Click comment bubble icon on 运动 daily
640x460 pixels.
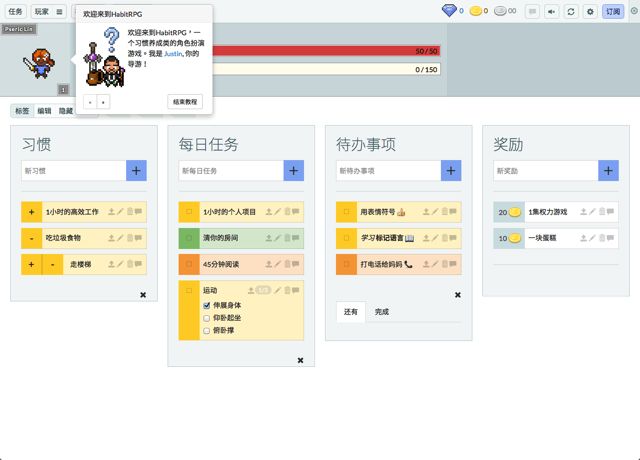coord(296,290)
